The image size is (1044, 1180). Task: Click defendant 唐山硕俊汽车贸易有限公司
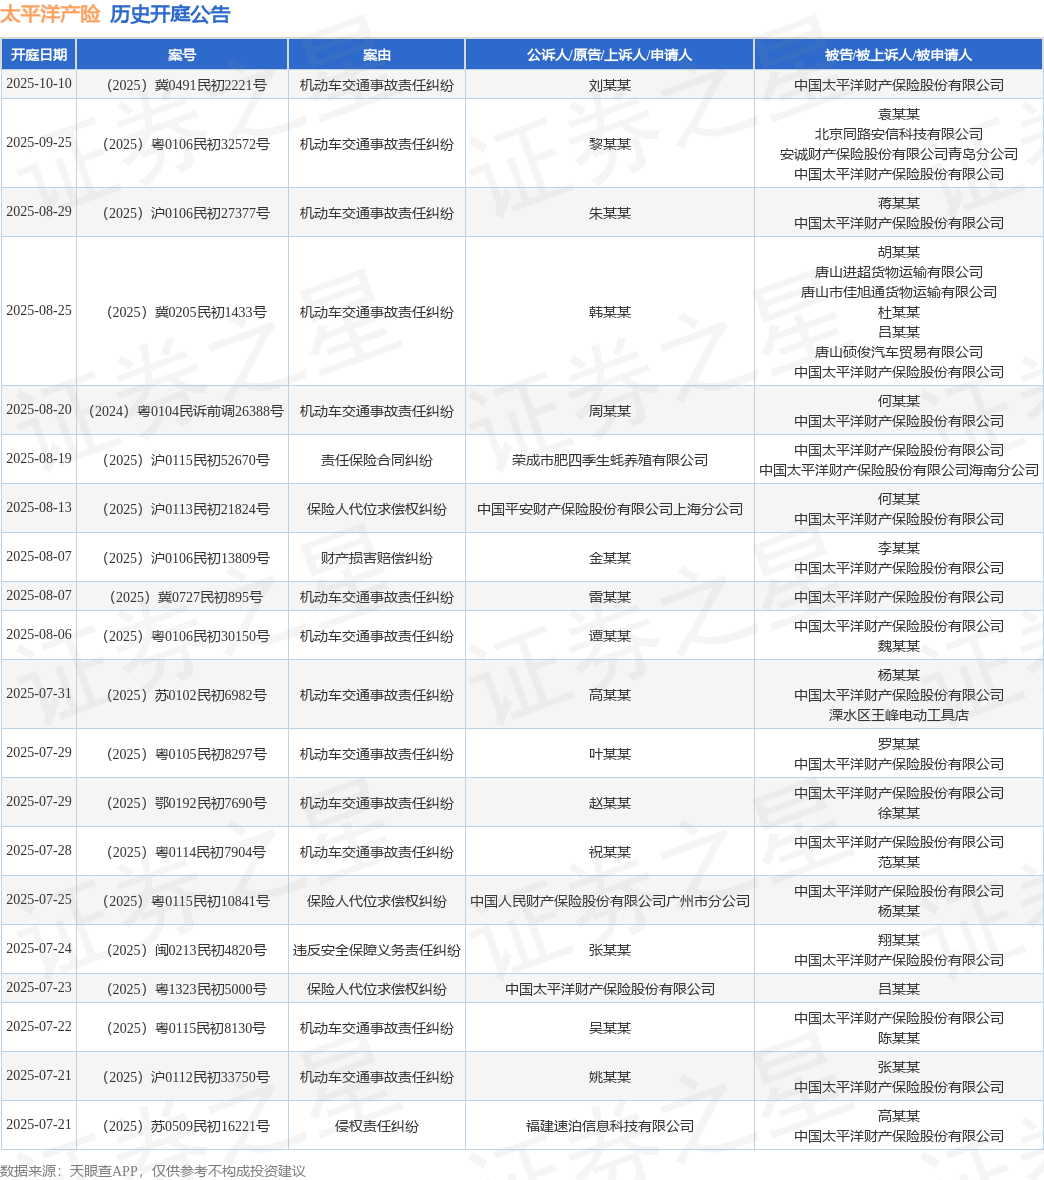pos(899,351)
